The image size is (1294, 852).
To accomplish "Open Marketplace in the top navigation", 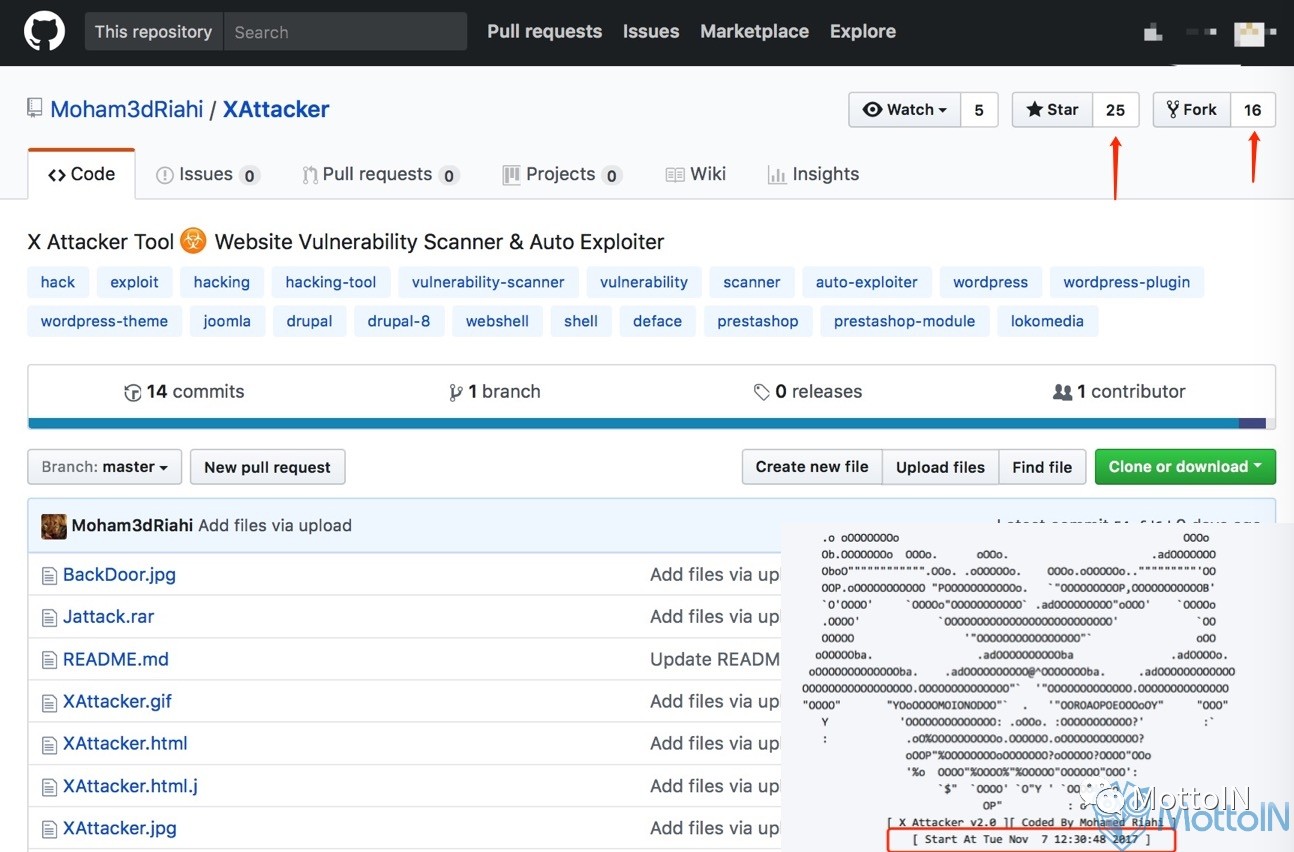I will pos(754,31).
